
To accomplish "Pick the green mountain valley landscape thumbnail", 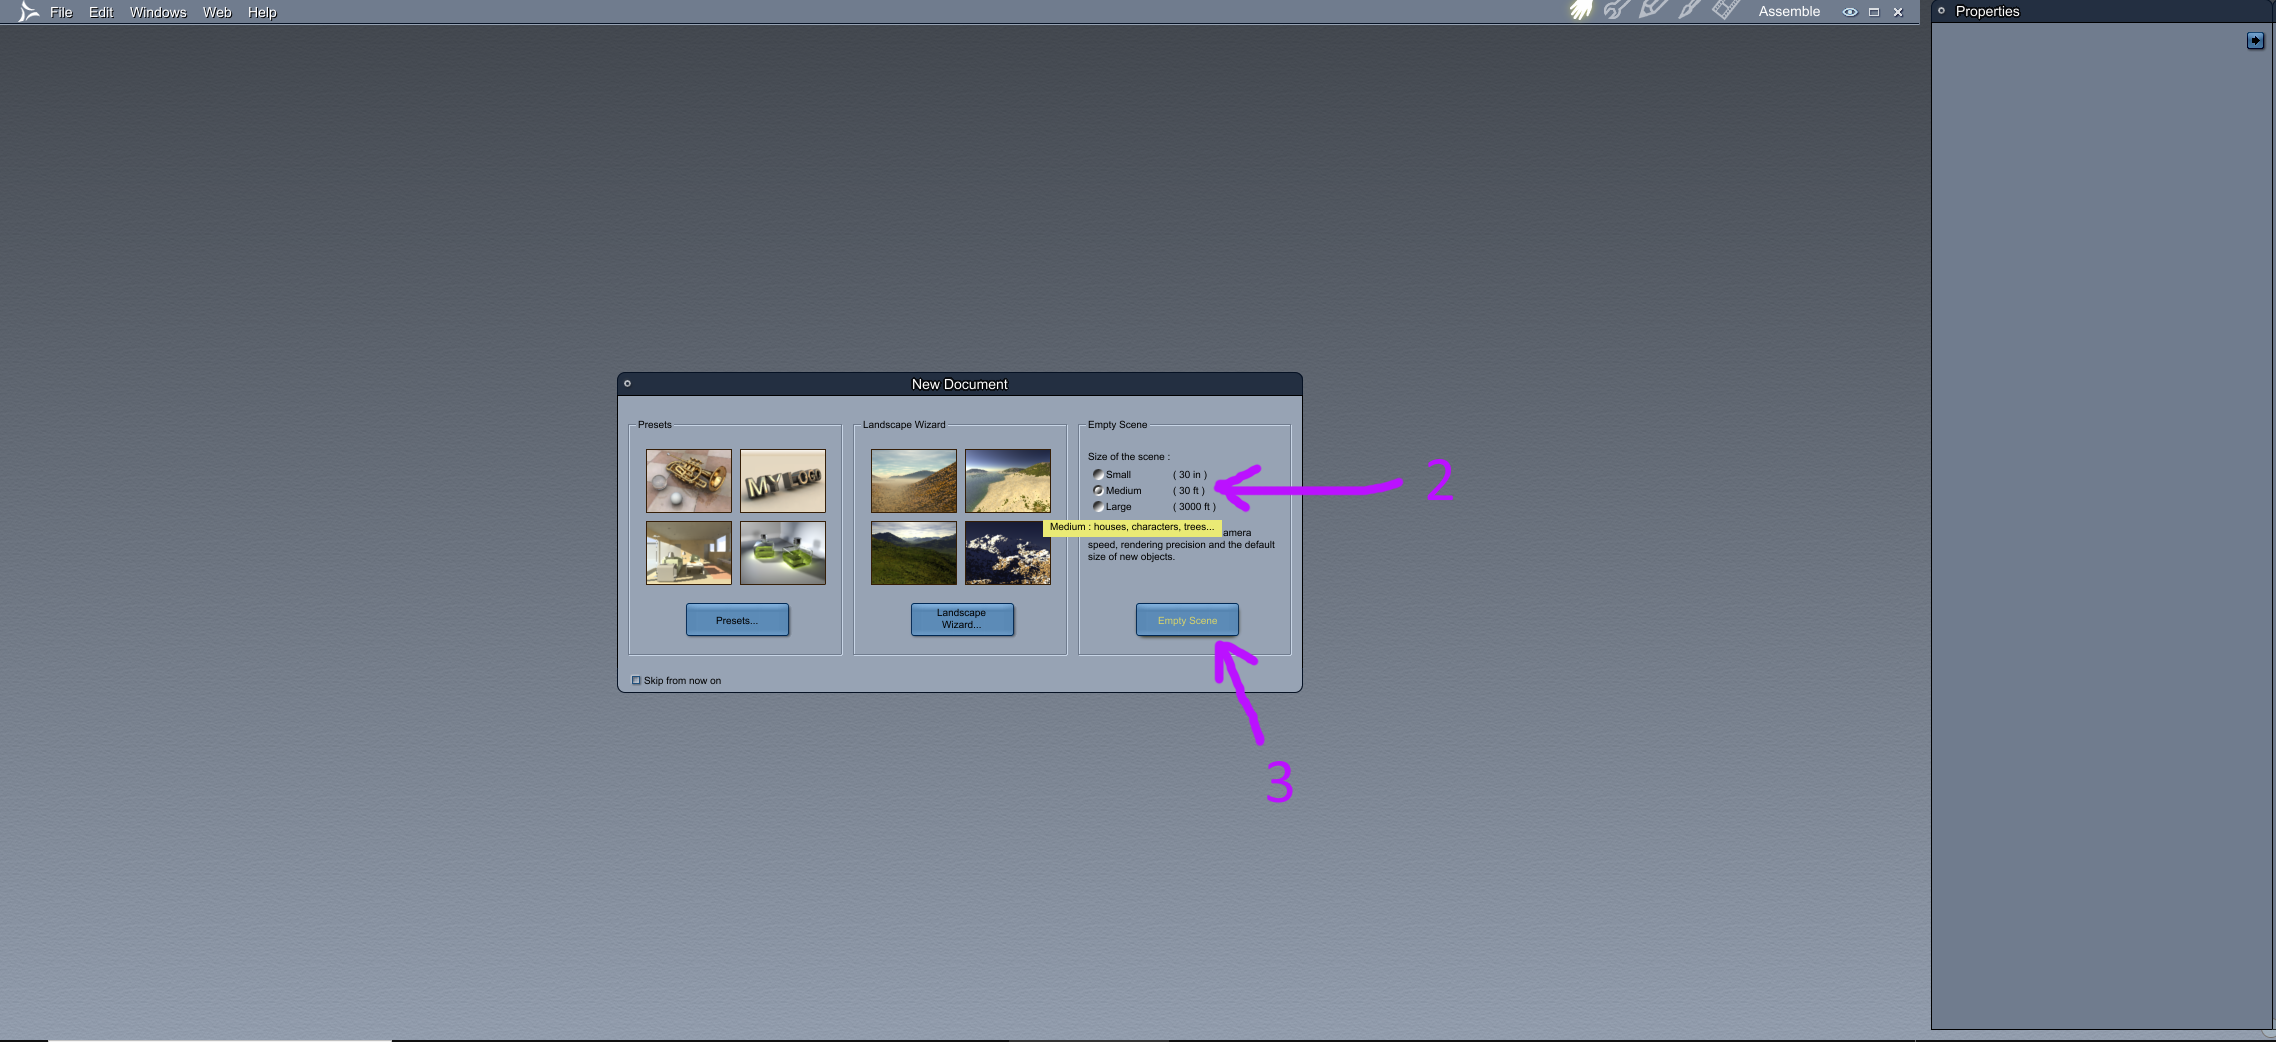I will (x=914, y=553).
